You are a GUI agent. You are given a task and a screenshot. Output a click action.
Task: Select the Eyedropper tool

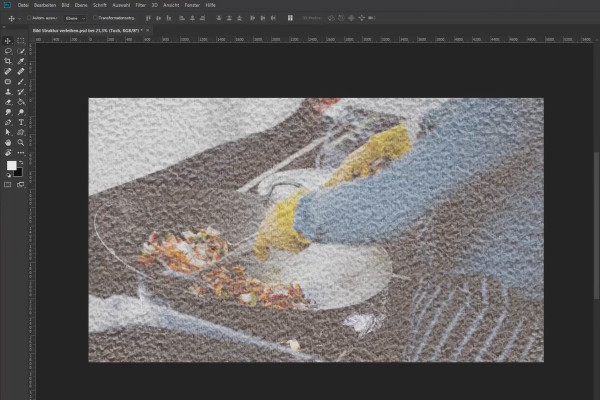click(x=21, y=61)
